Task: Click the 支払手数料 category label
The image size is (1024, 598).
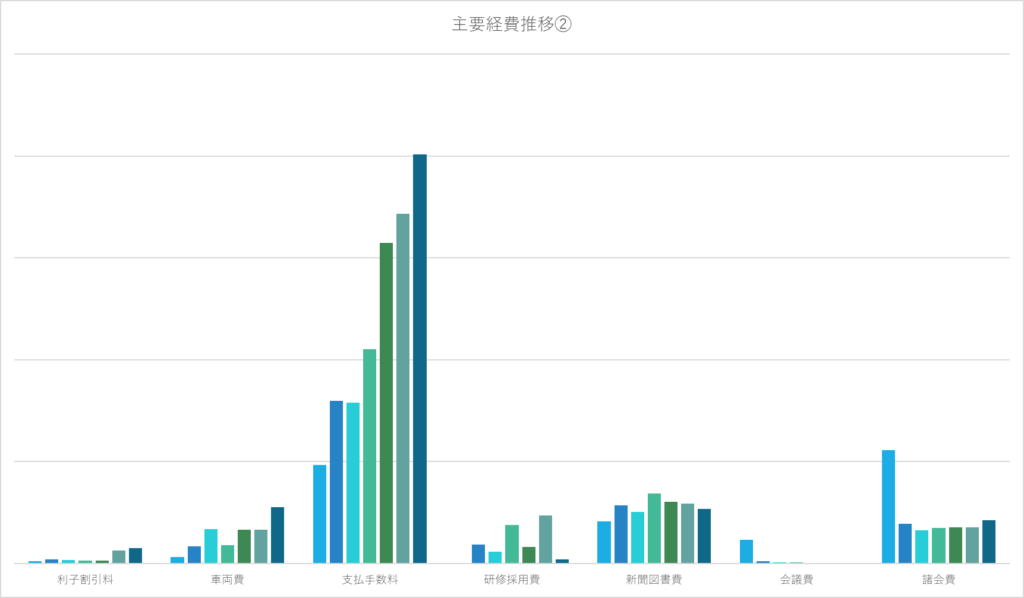Action: 369,579
